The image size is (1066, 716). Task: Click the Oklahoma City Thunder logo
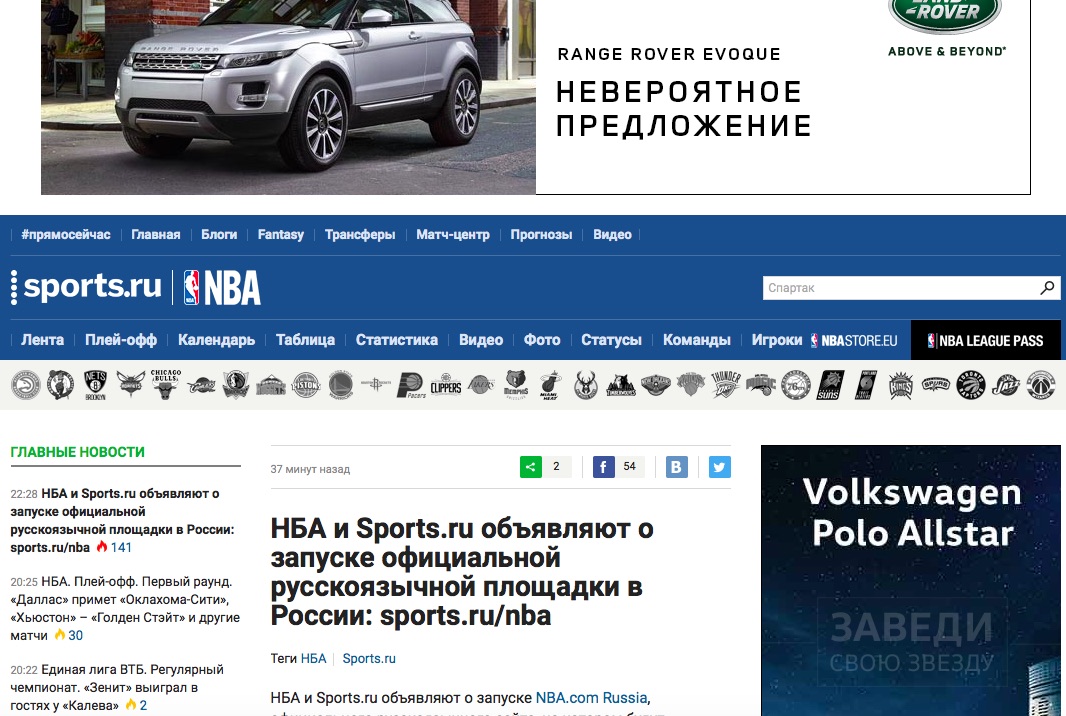pyautogui.click(x=726, y=385)
